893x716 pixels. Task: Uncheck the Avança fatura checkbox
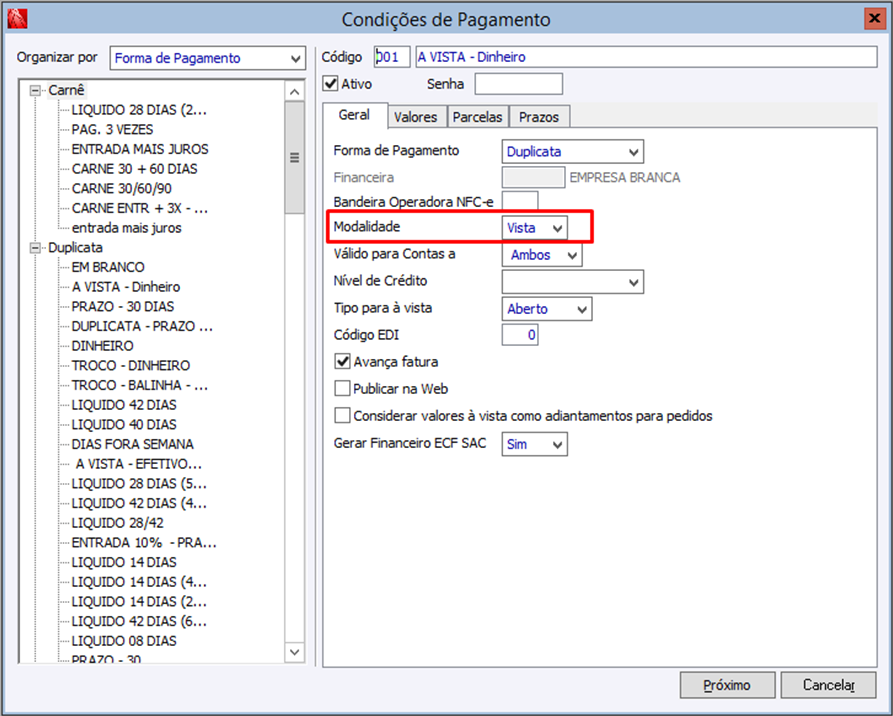[343, 362]
